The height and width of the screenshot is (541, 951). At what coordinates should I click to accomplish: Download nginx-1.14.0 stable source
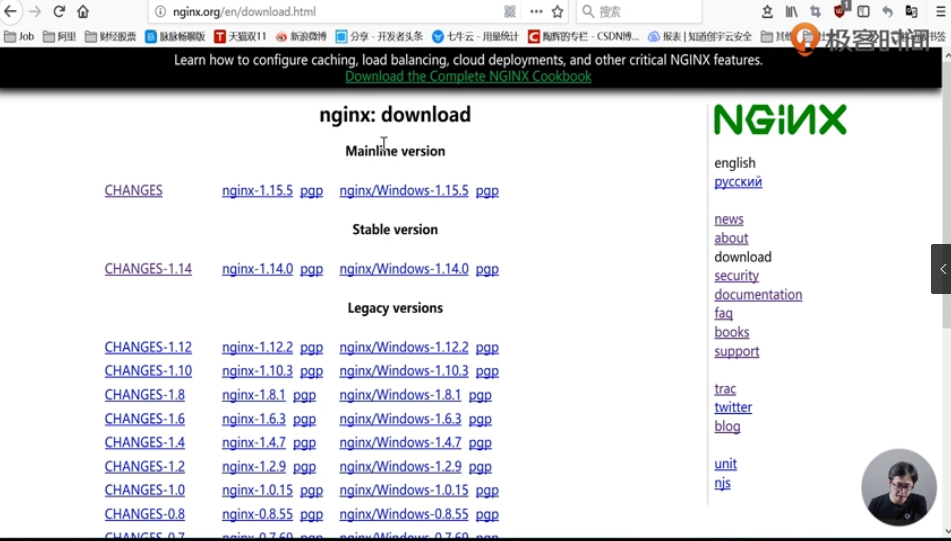[257, 269]
